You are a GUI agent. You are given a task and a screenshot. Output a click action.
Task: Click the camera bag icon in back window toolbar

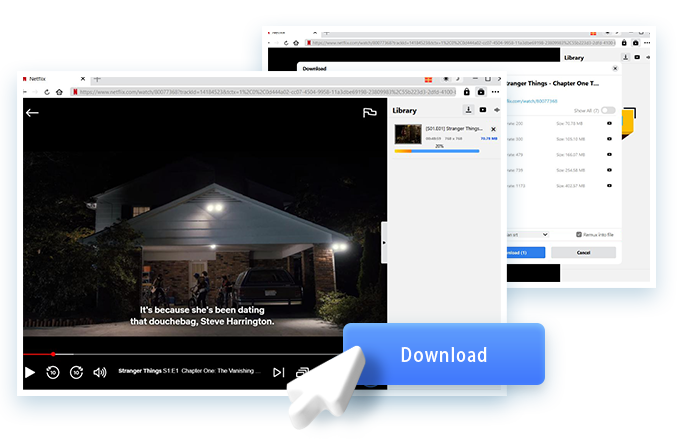pyautogui.click(x=636, y=43)
